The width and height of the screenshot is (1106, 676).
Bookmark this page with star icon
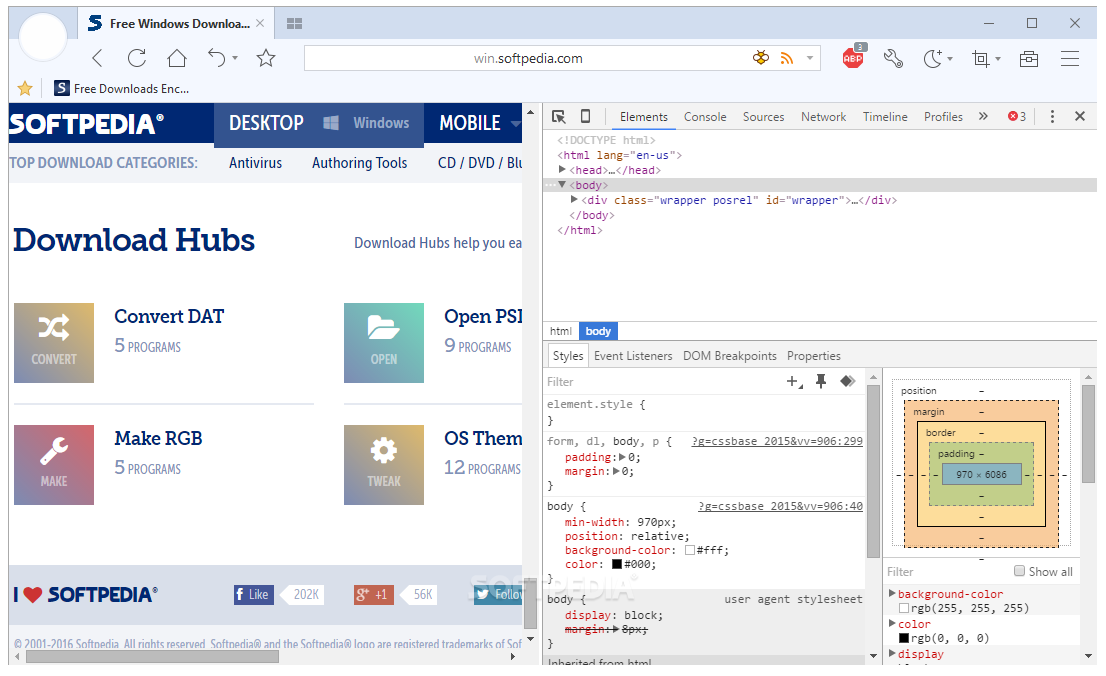(x=266, y=58)
